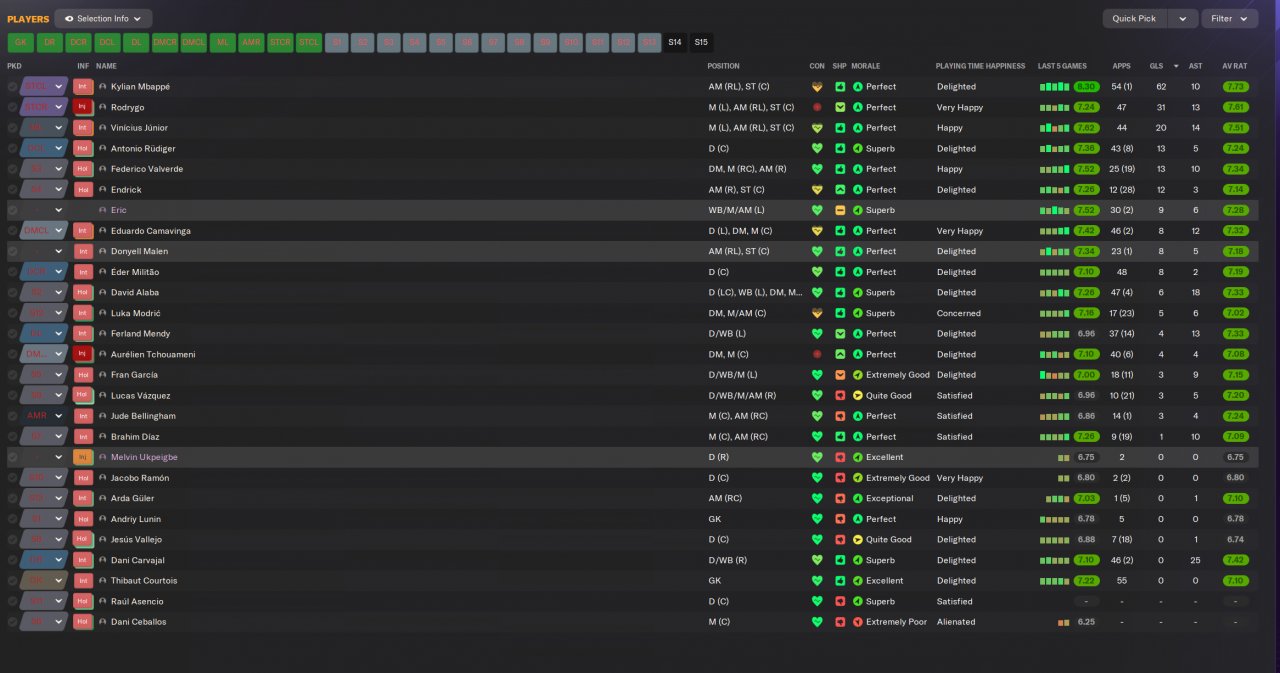Toggle the picked checkbox for Donyell Malen

coord(13,251)
